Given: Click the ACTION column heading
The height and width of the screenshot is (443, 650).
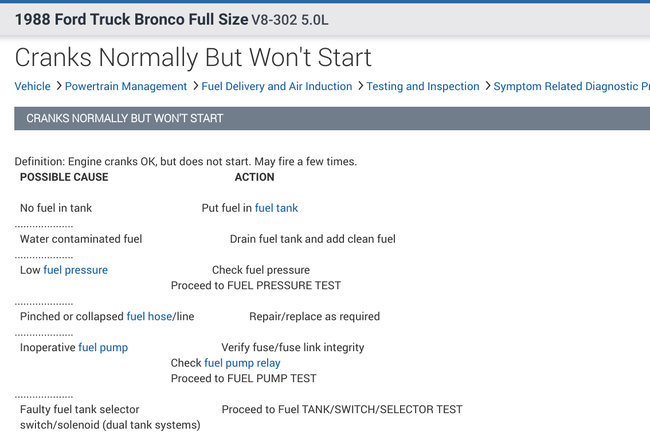Looking at the screenshot, I should tap(254, 177).
